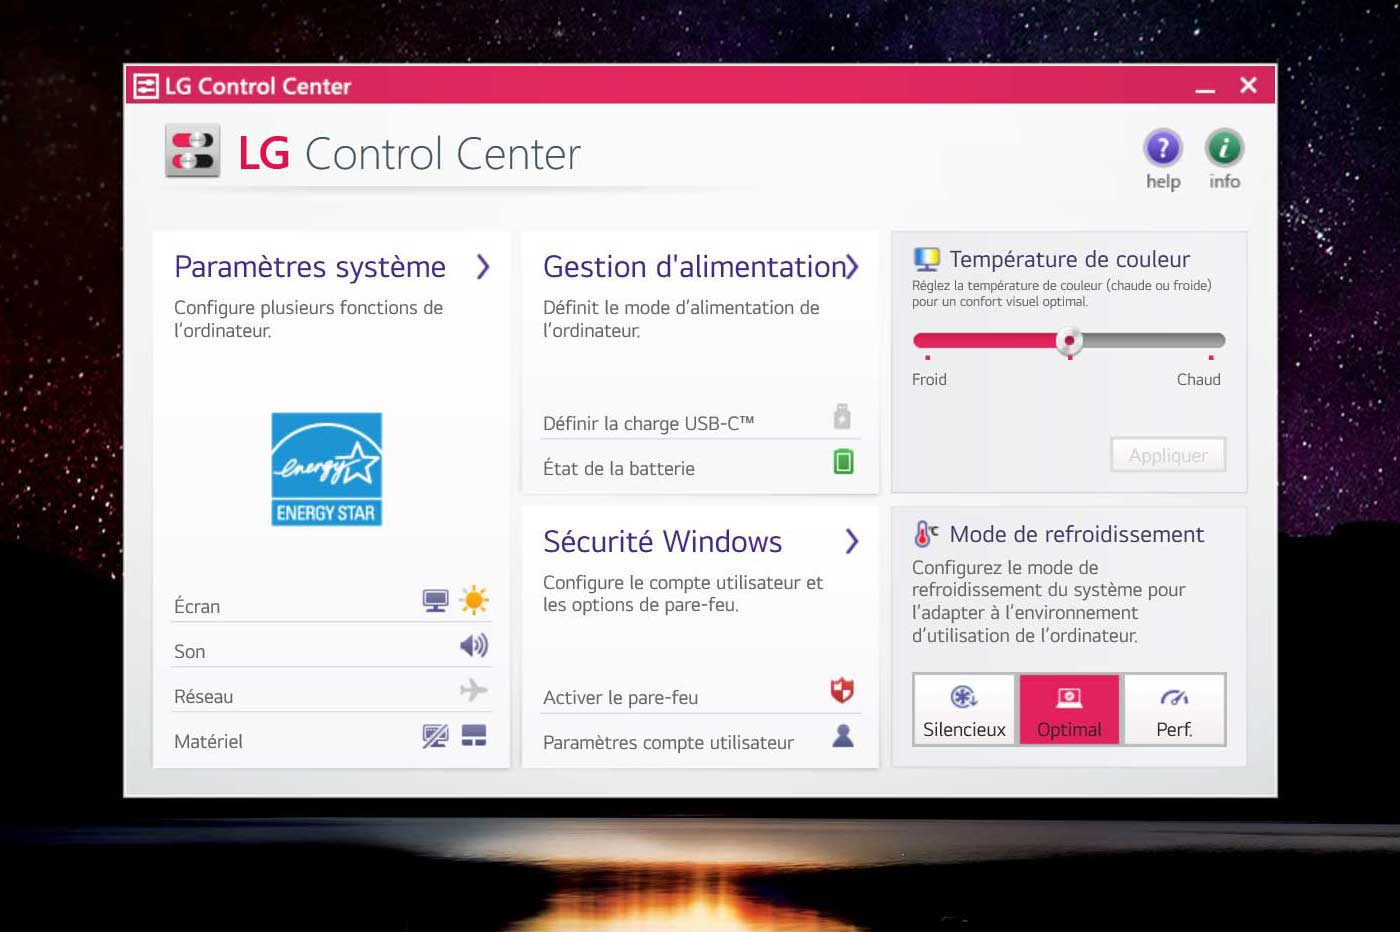Open the Son settings row
The height and width of the screenshot is (932, 1400).
point(331,648)
